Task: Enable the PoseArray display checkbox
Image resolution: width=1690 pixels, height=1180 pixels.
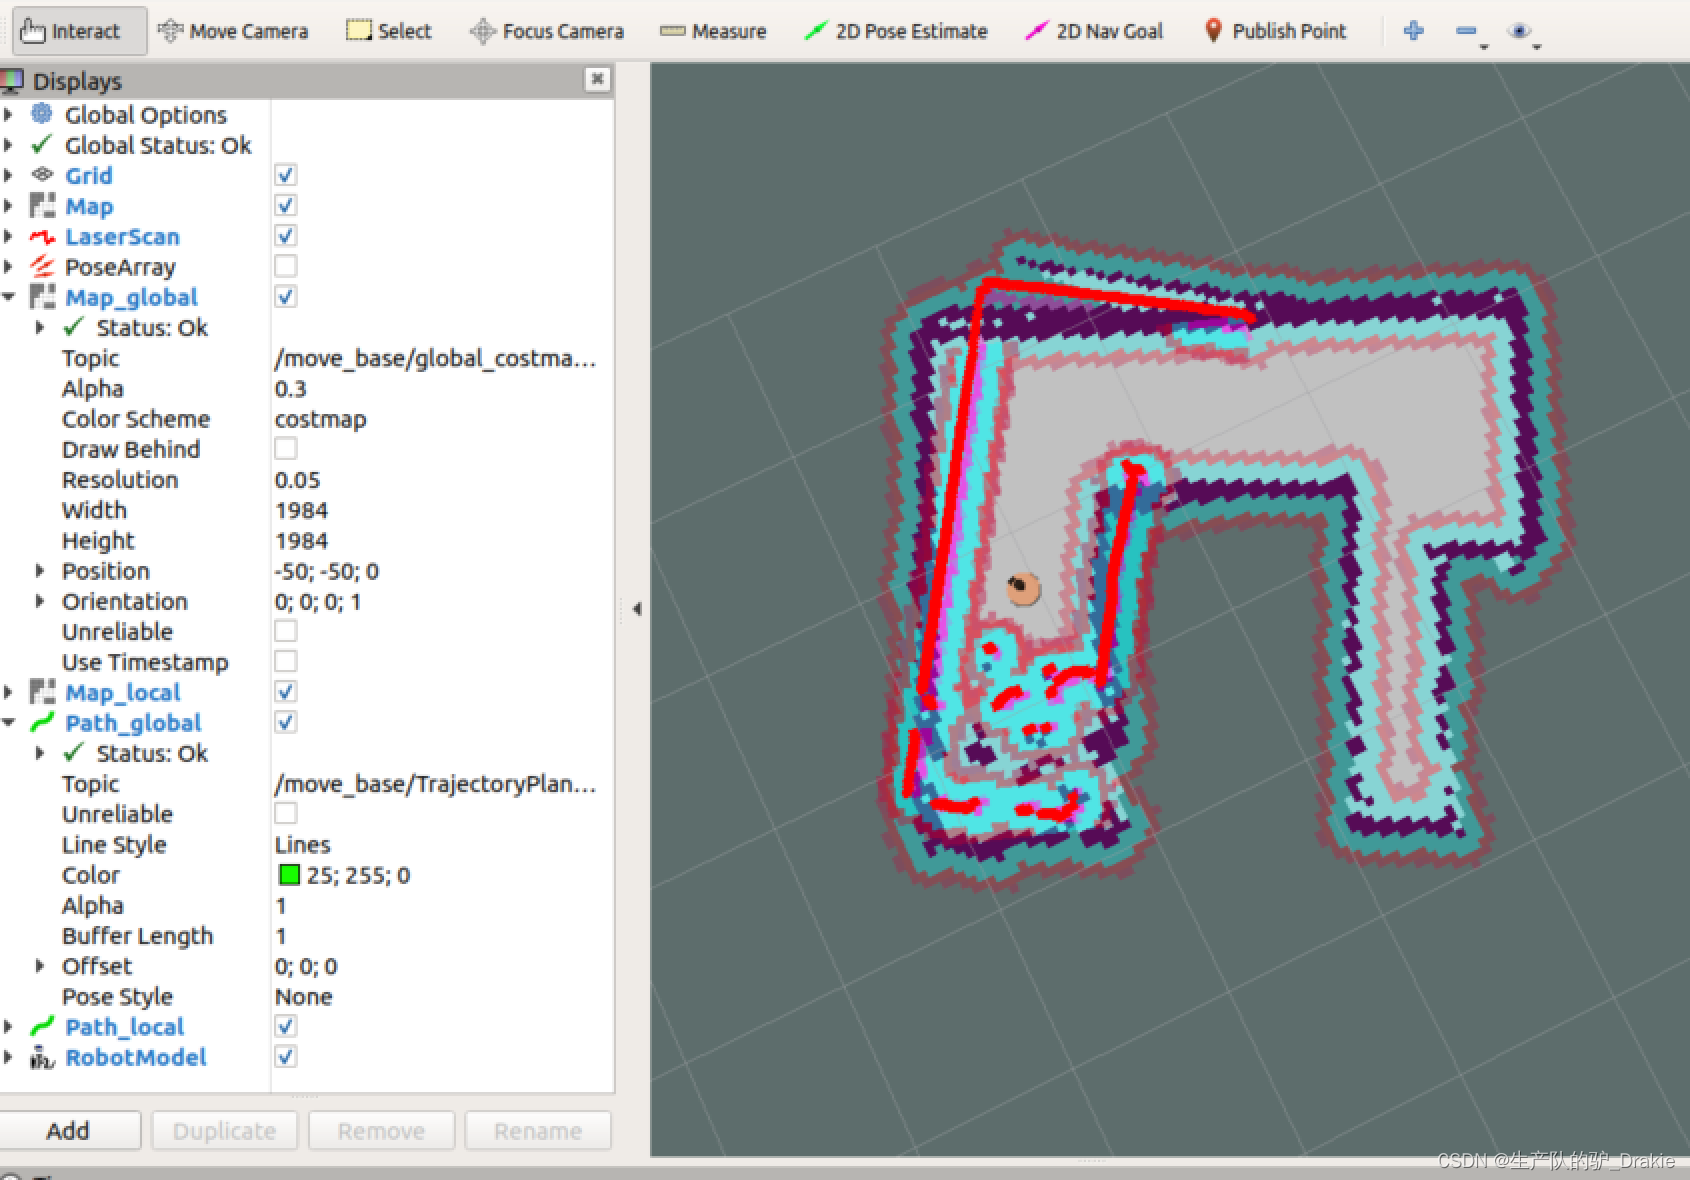Action: click(285, 266)
